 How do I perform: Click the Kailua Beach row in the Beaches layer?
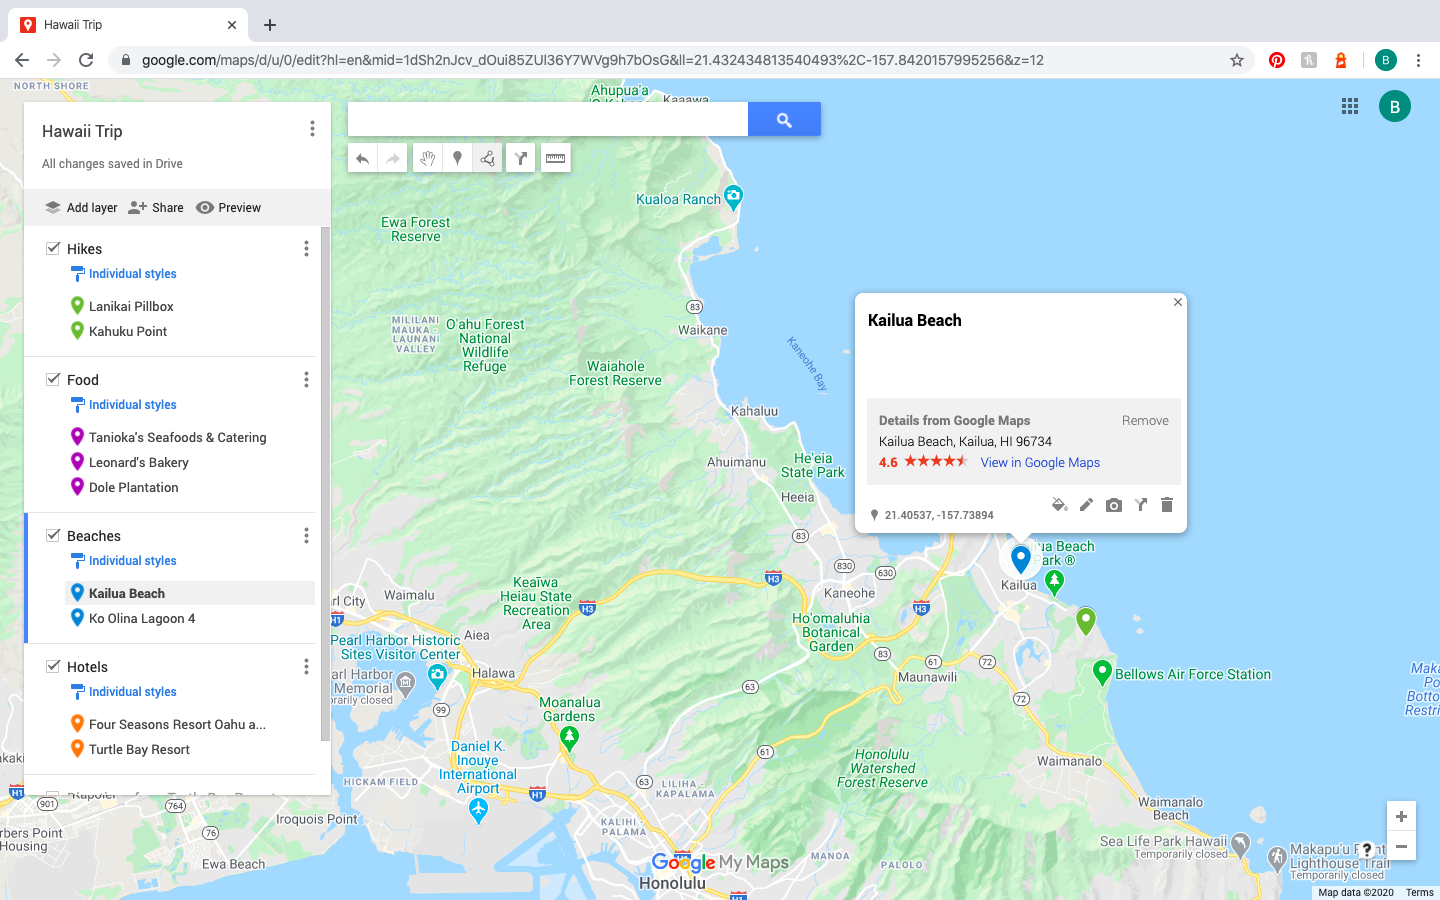click(x=190, y=593)
